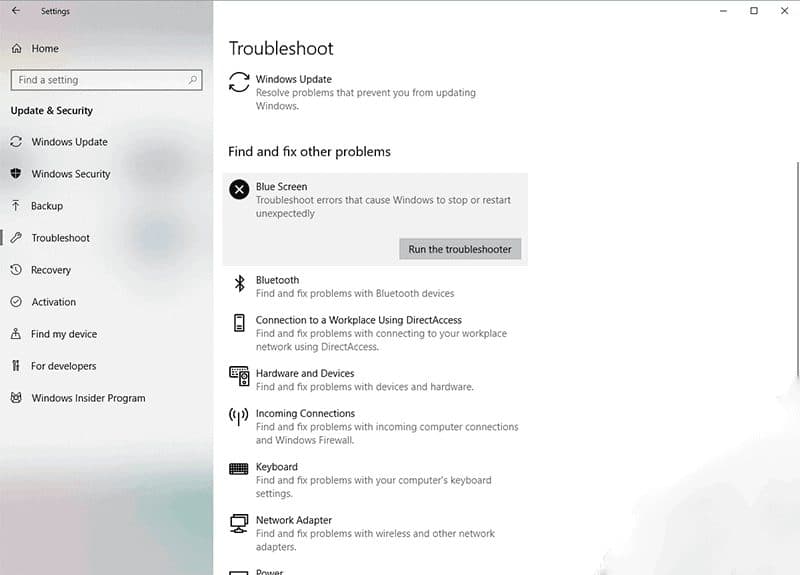Click the Windows Security shield icon

coord(16,173)
